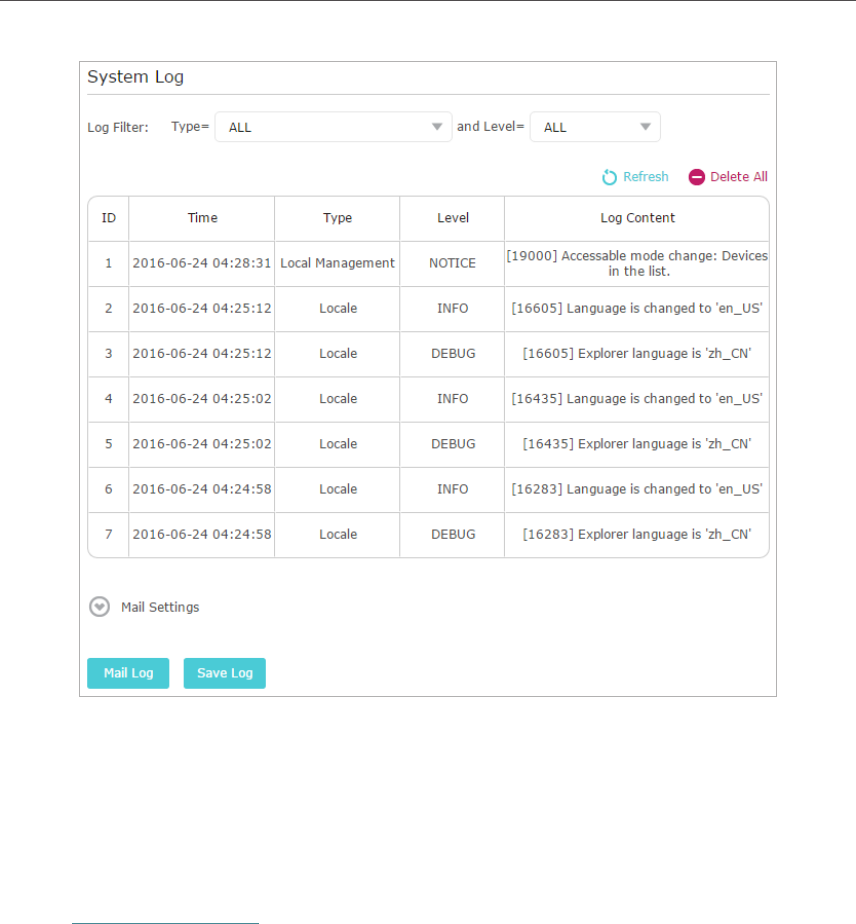Click log content '[16435] Explorer language'
The height and width of the screenshot is (924, 856).
pyautogui.click(x=637, y=444)
